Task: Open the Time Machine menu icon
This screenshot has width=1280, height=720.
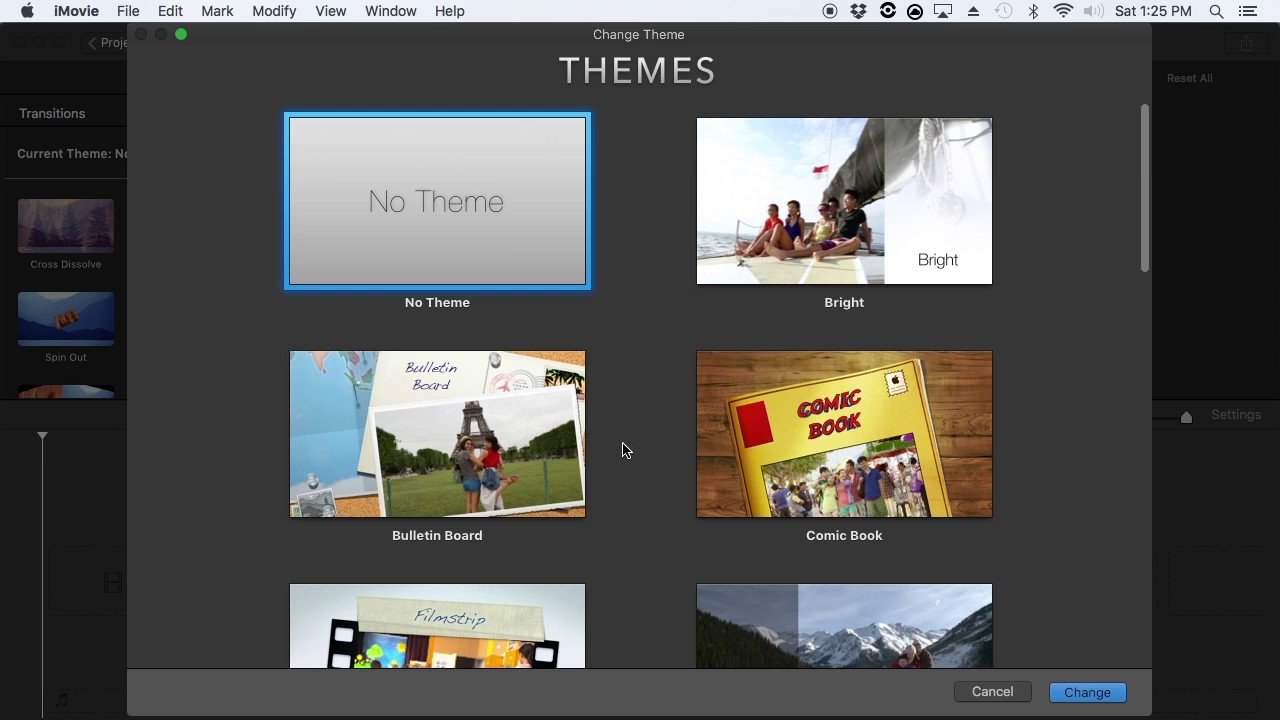Action: [x=1003, y=11]
